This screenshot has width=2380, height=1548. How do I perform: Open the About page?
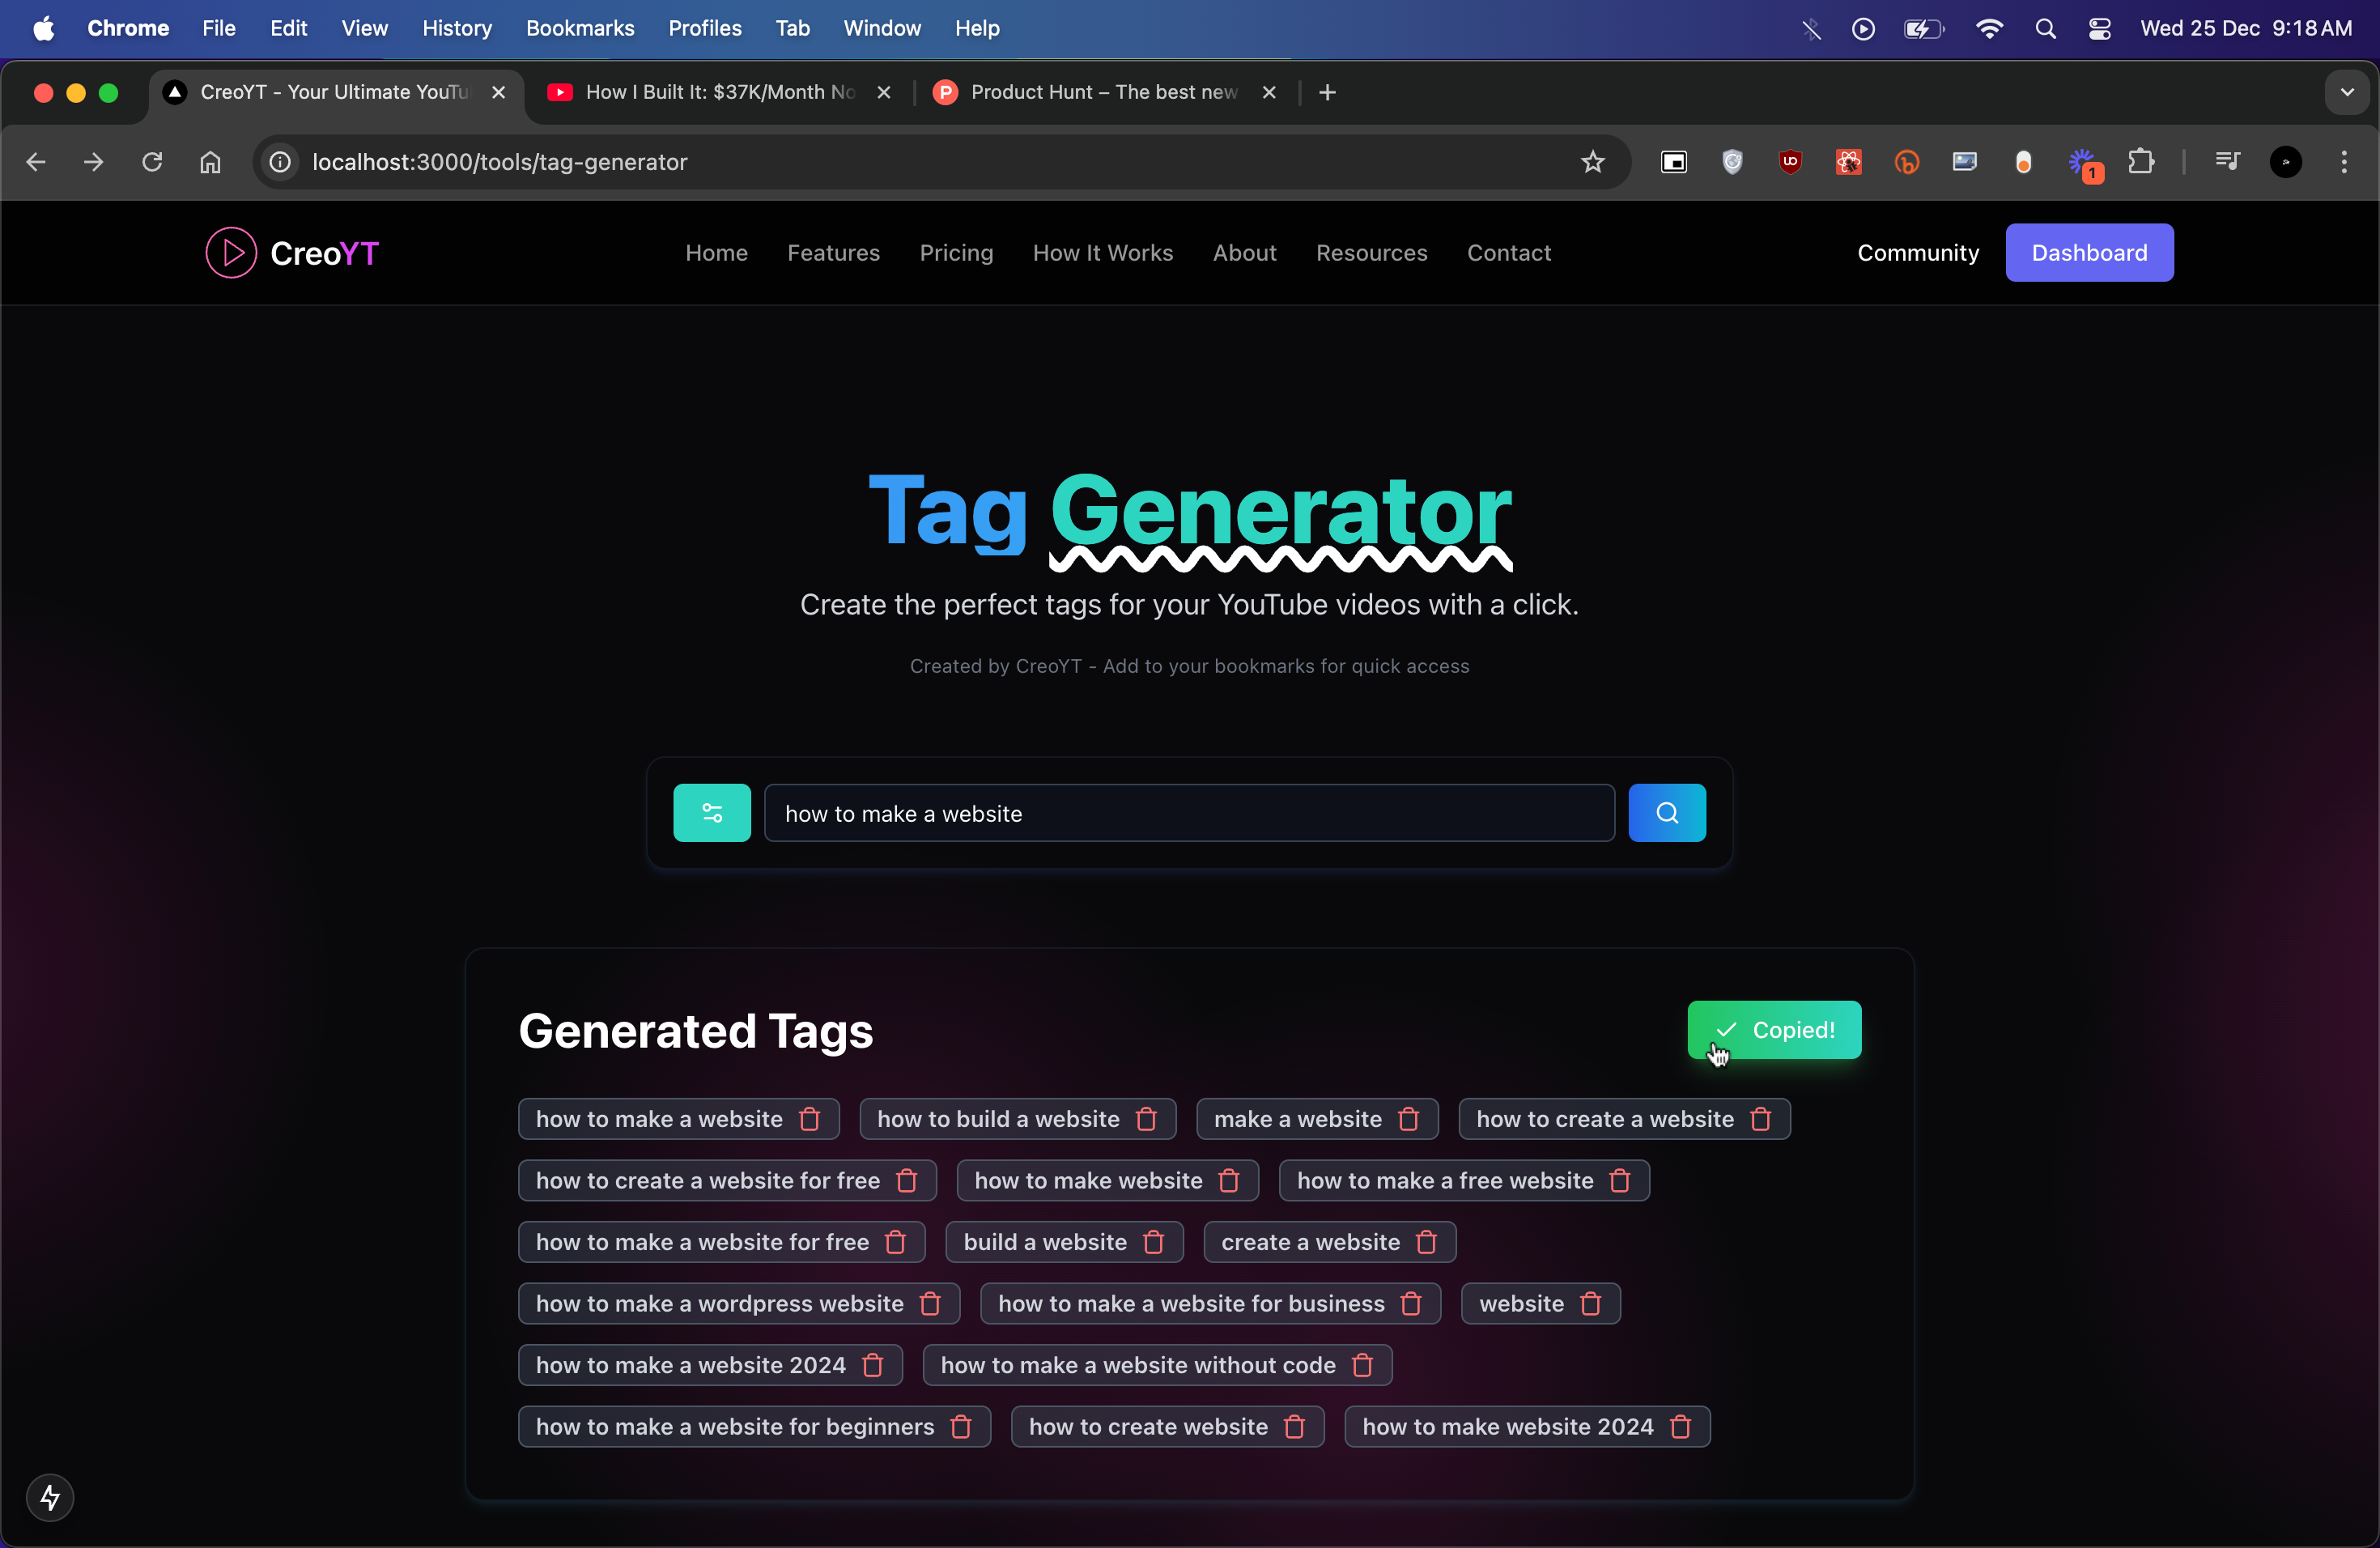(1244, 252)
